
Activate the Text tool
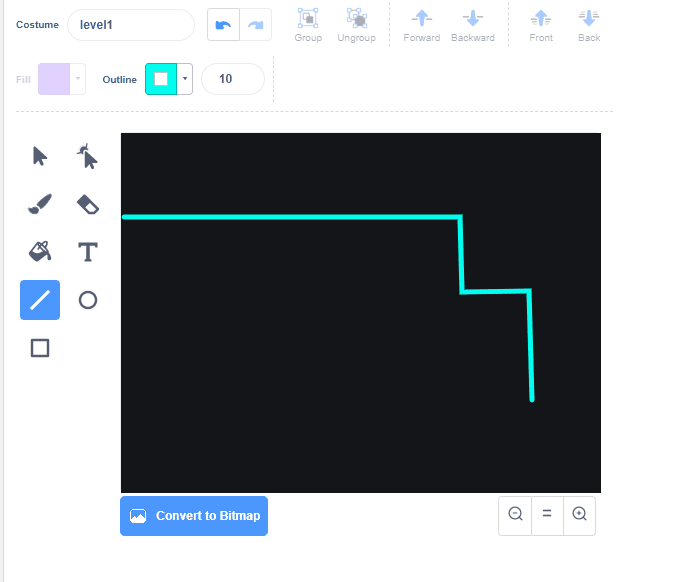pyautogui.click(x=88, y=252)
